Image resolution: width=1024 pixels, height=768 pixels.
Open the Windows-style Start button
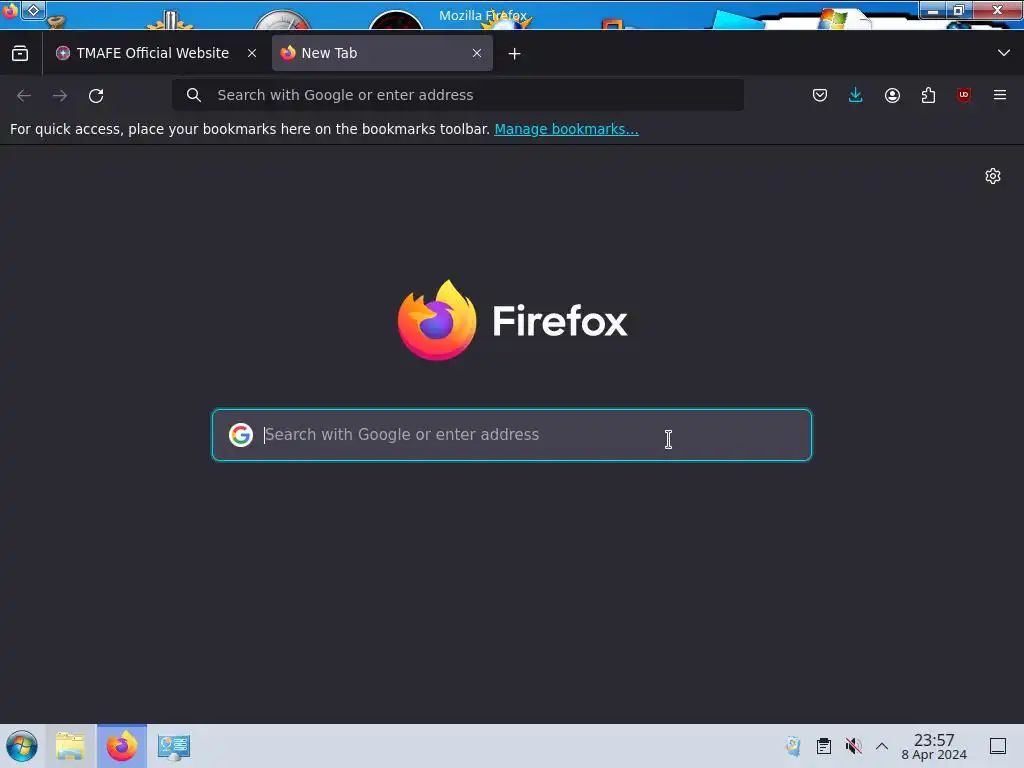22,746
